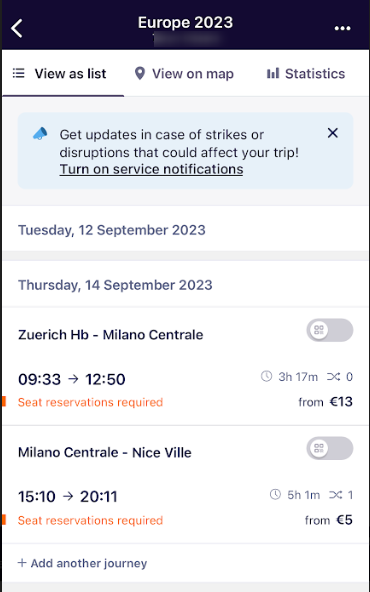
Task: Open the 09:33 to 12:50 journey details
Action: (x=185, y=390)
